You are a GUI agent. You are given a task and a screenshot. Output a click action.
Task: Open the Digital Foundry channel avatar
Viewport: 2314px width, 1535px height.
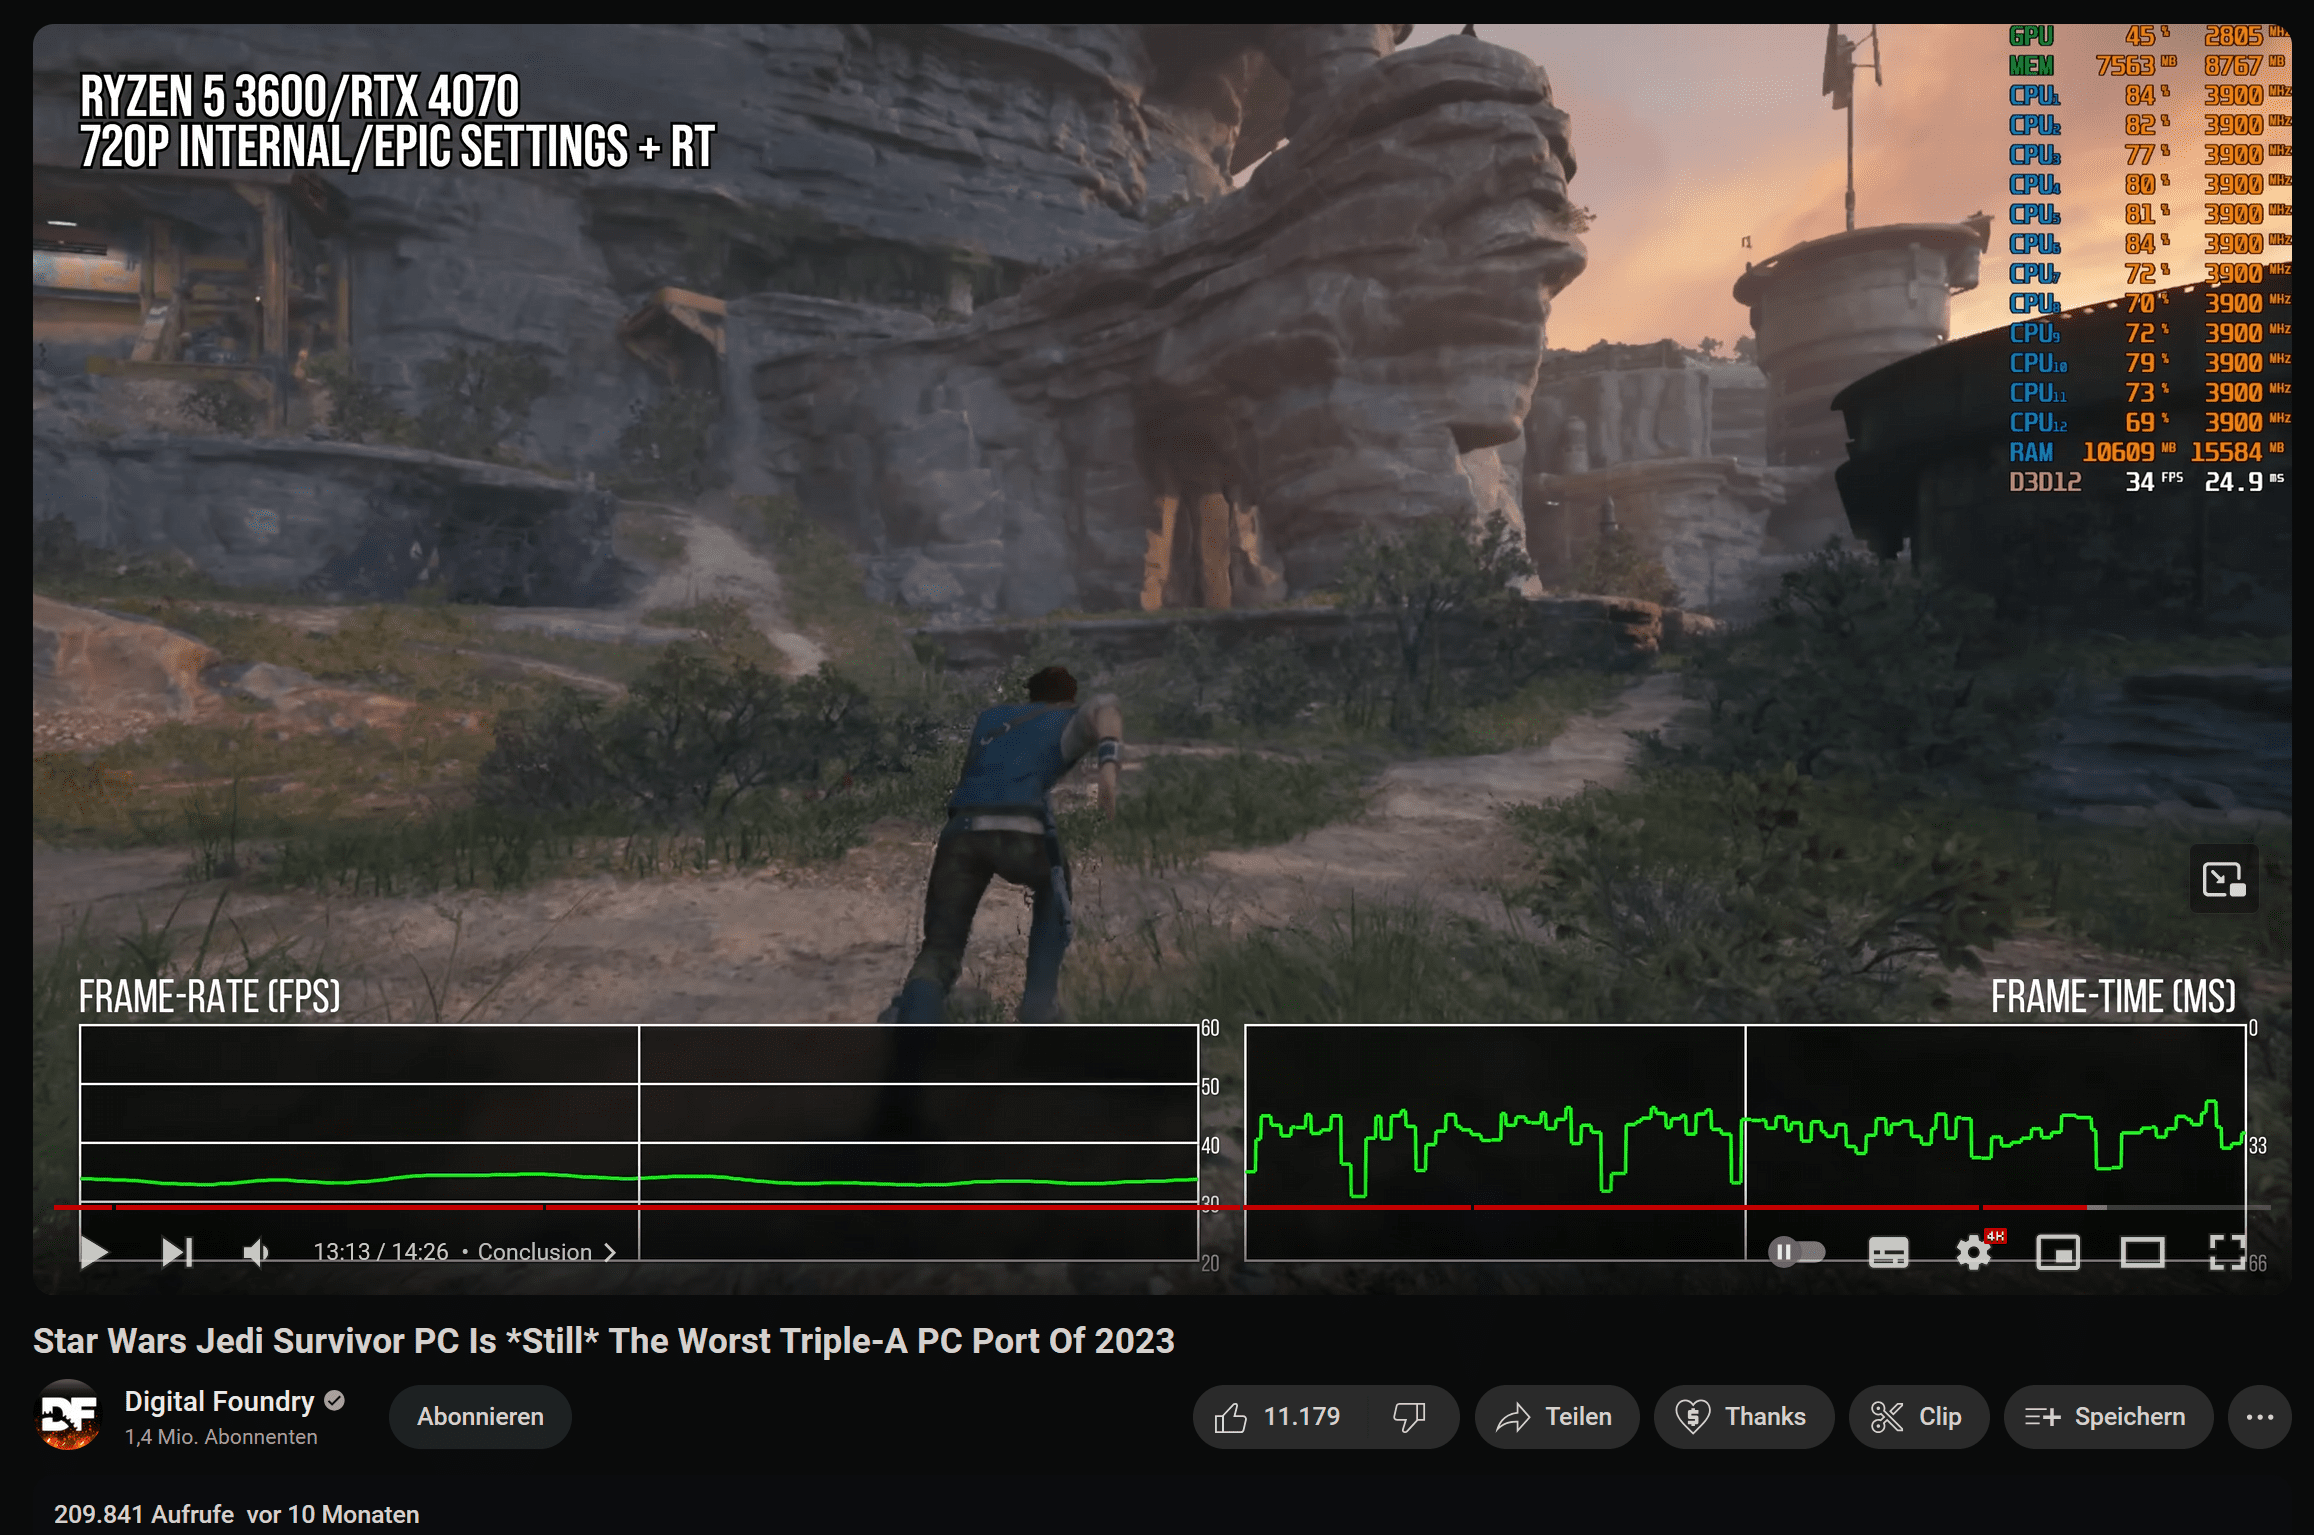click(x=70, y=1416)
